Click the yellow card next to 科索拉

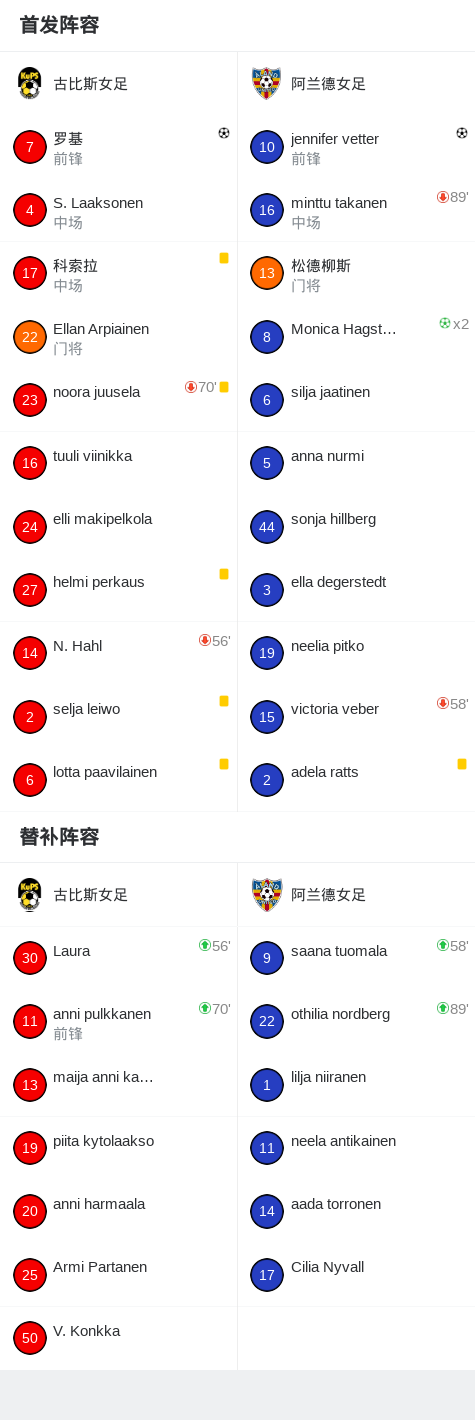click(224, 258)
